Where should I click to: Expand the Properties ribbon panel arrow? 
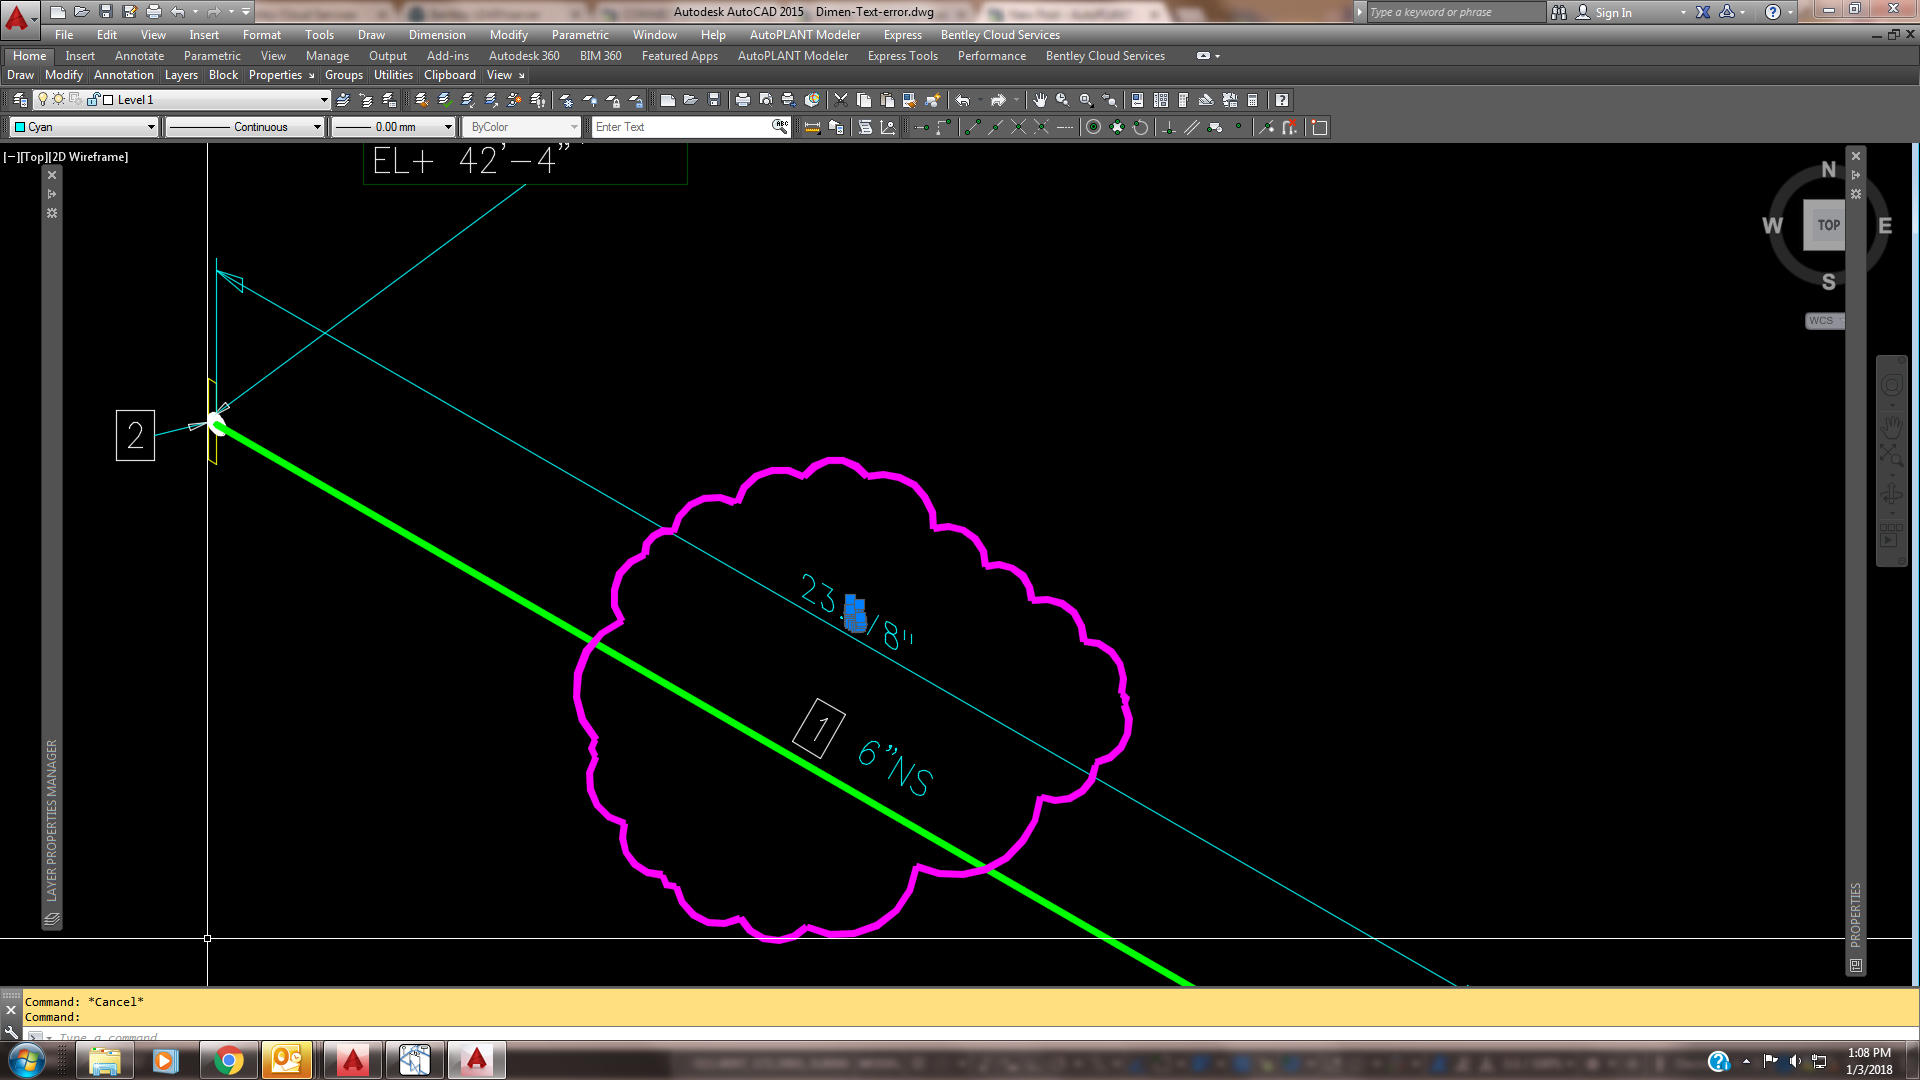(311, 76)
